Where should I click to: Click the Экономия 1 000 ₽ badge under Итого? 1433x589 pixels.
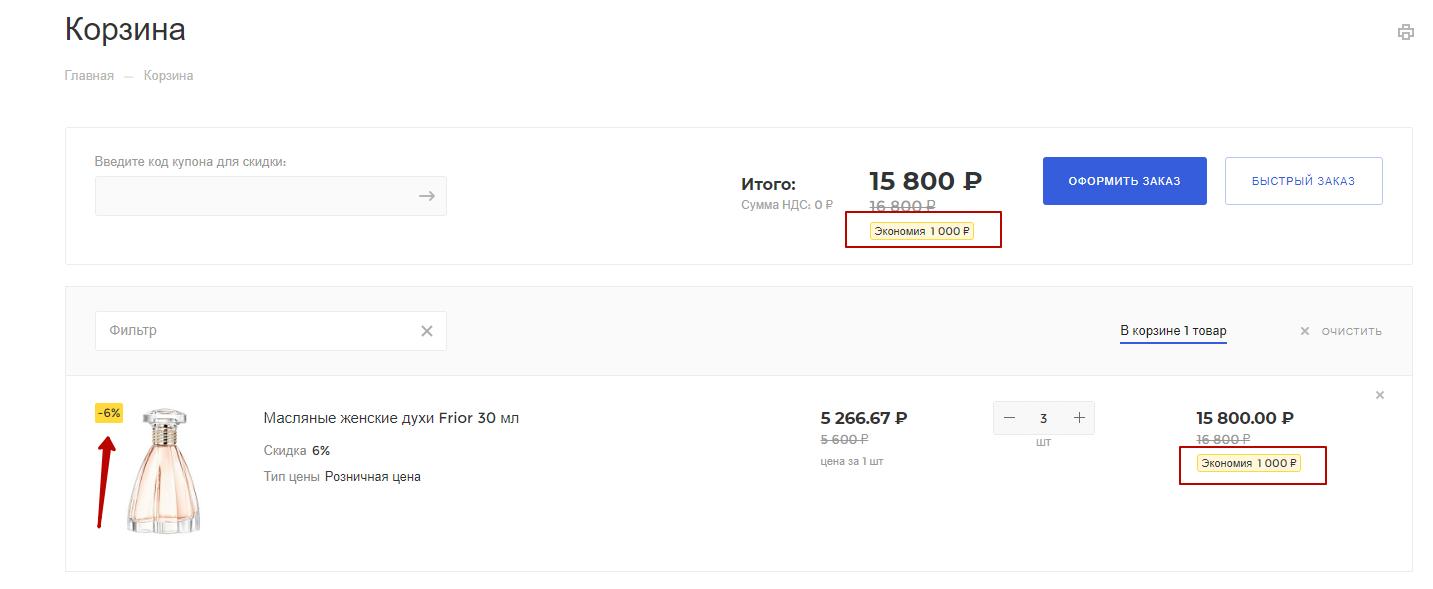[921, 231]
